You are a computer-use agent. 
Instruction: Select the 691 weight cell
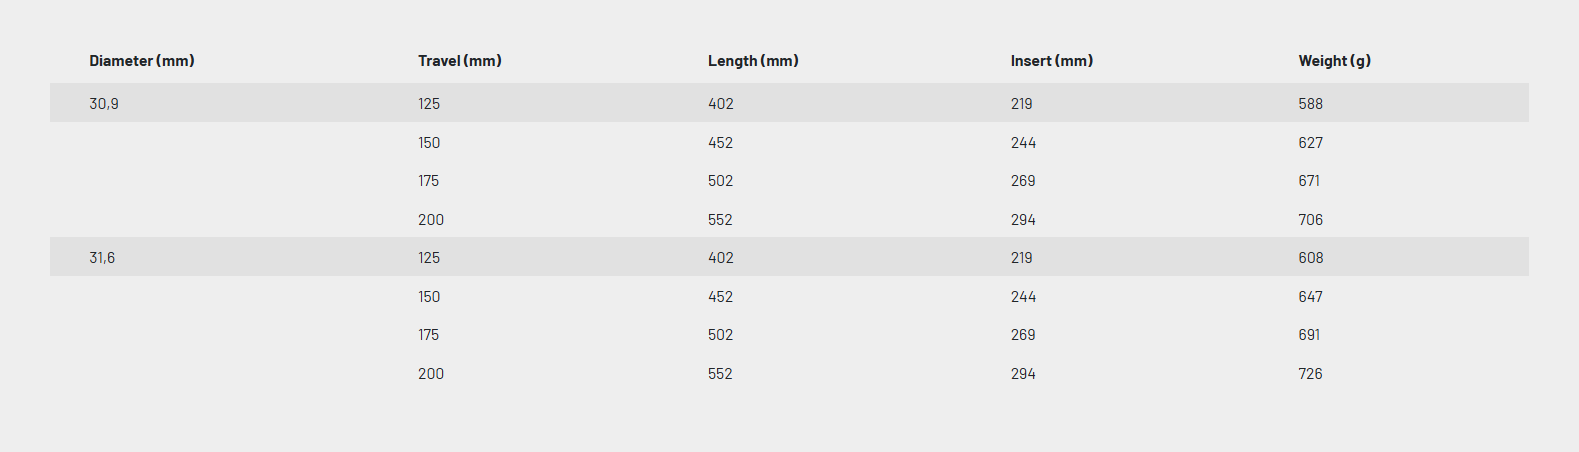1310,335
